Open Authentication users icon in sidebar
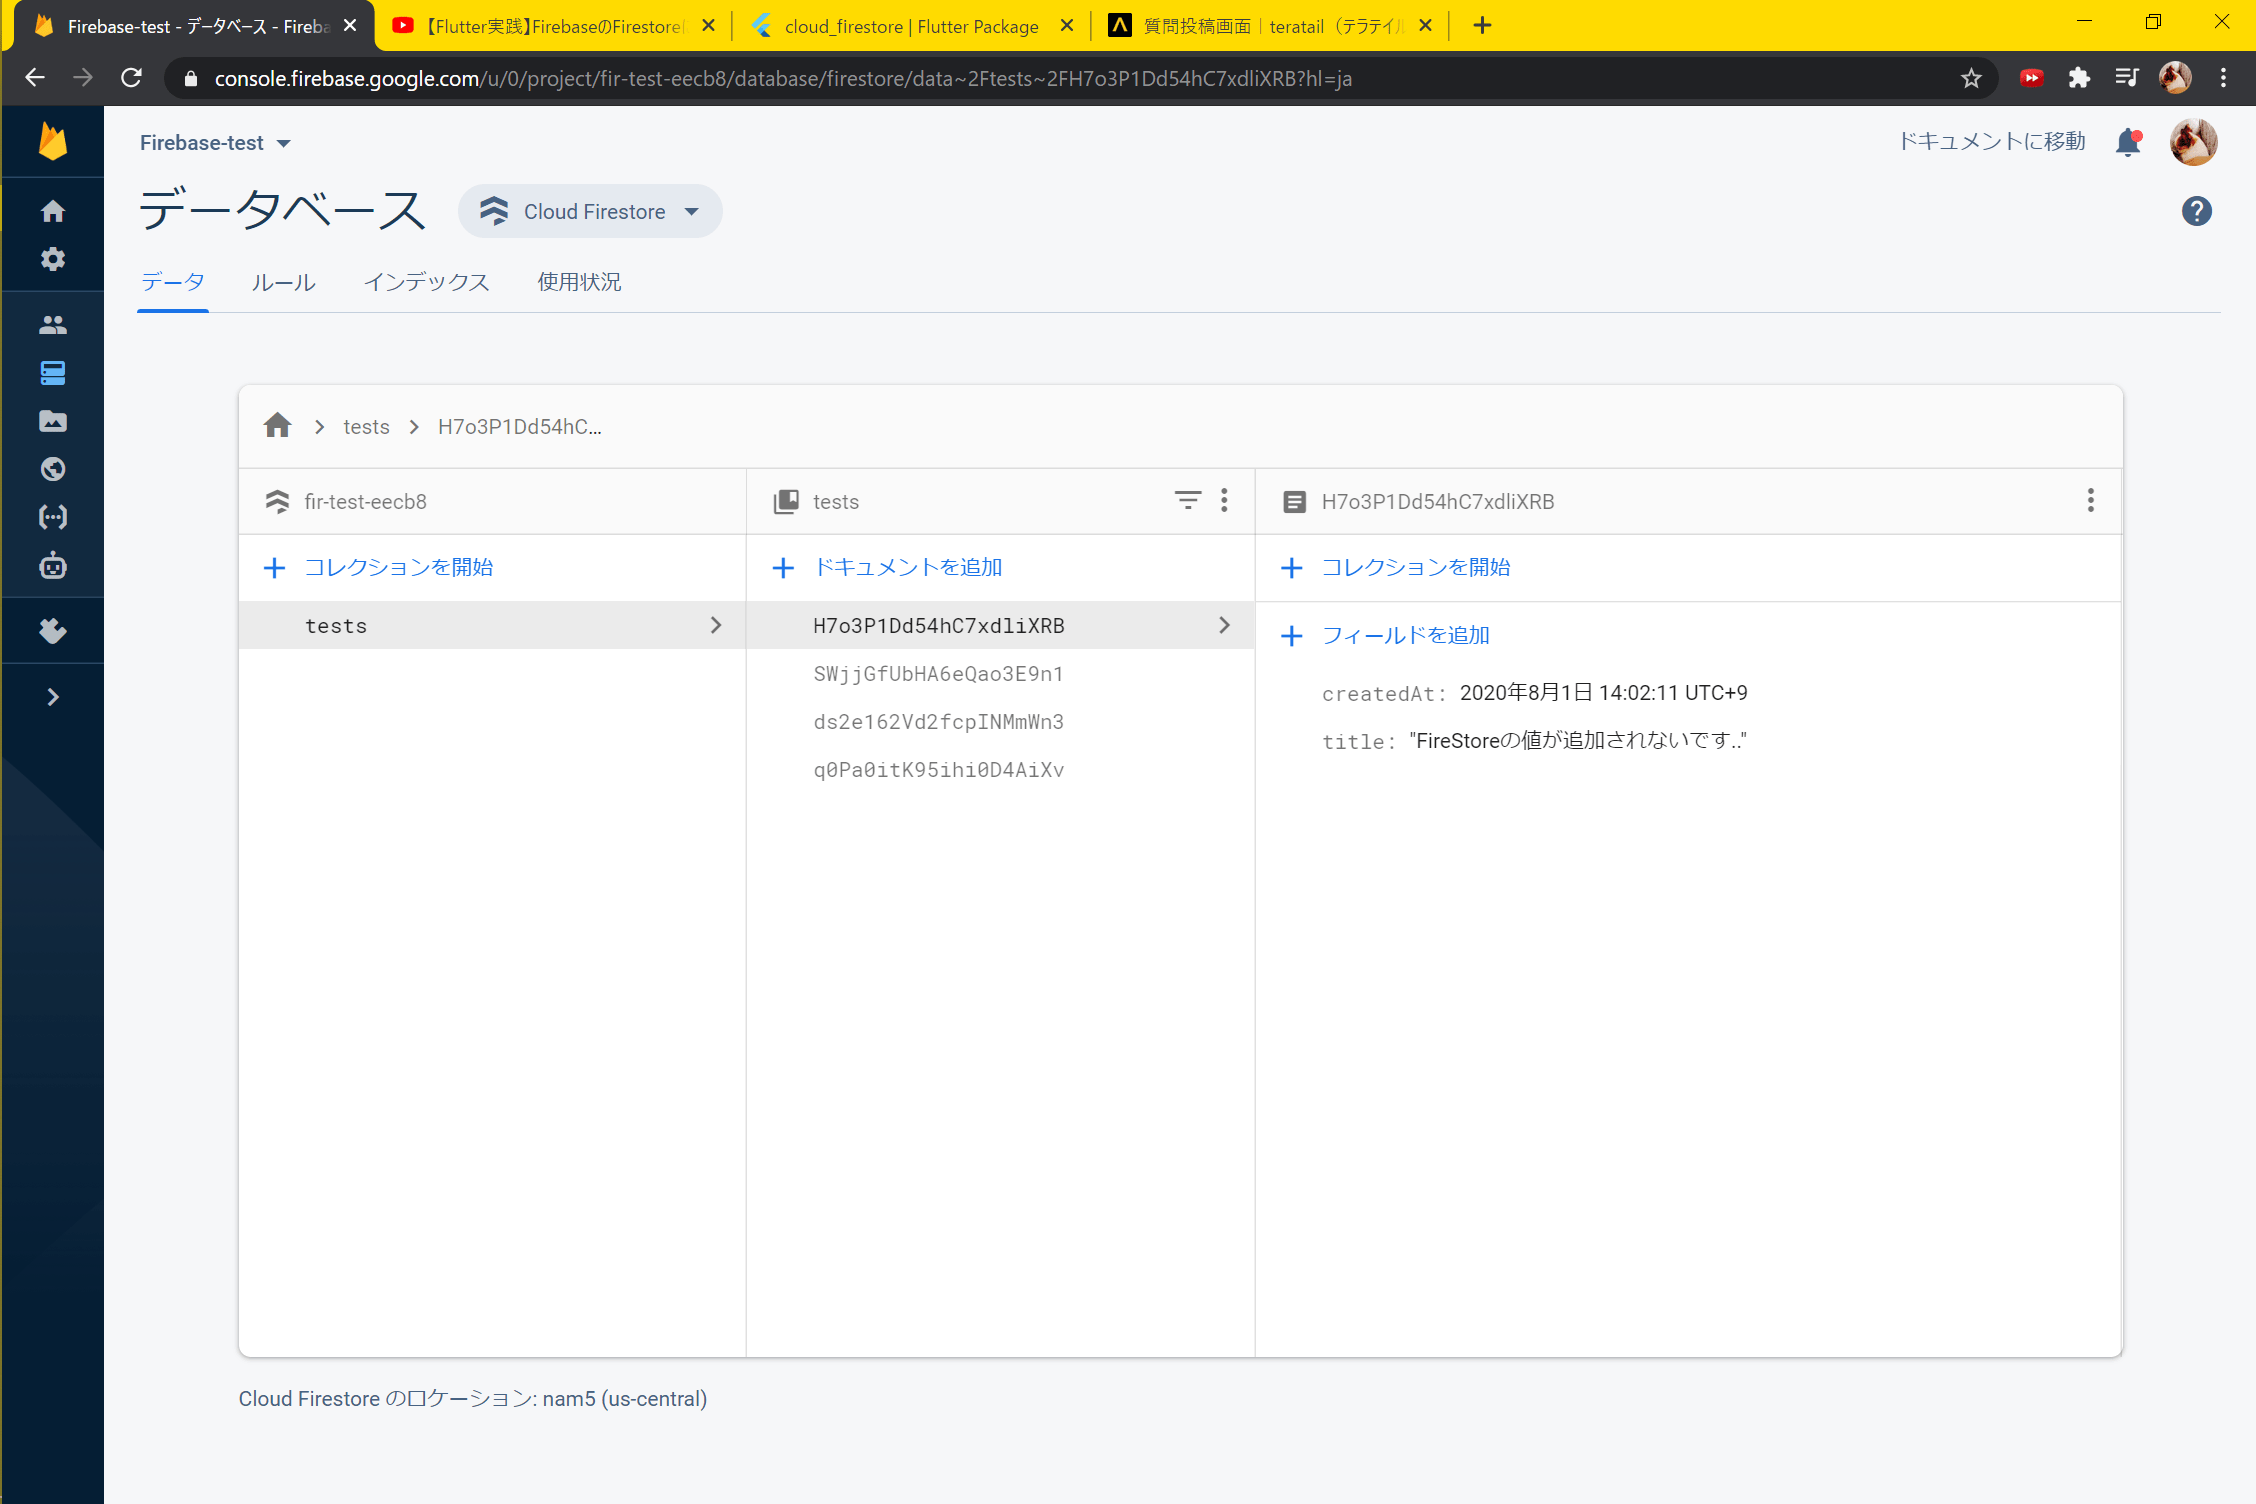This screenshot has width=2256, height=1504. click(53, 325)
